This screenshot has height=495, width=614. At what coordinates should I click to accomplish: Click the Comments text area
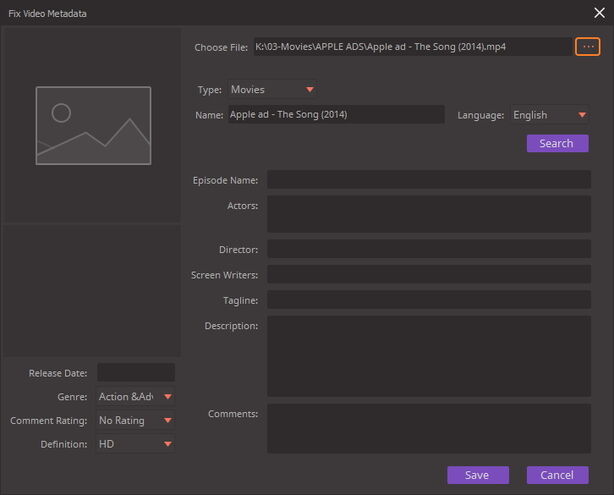point(429,428)
